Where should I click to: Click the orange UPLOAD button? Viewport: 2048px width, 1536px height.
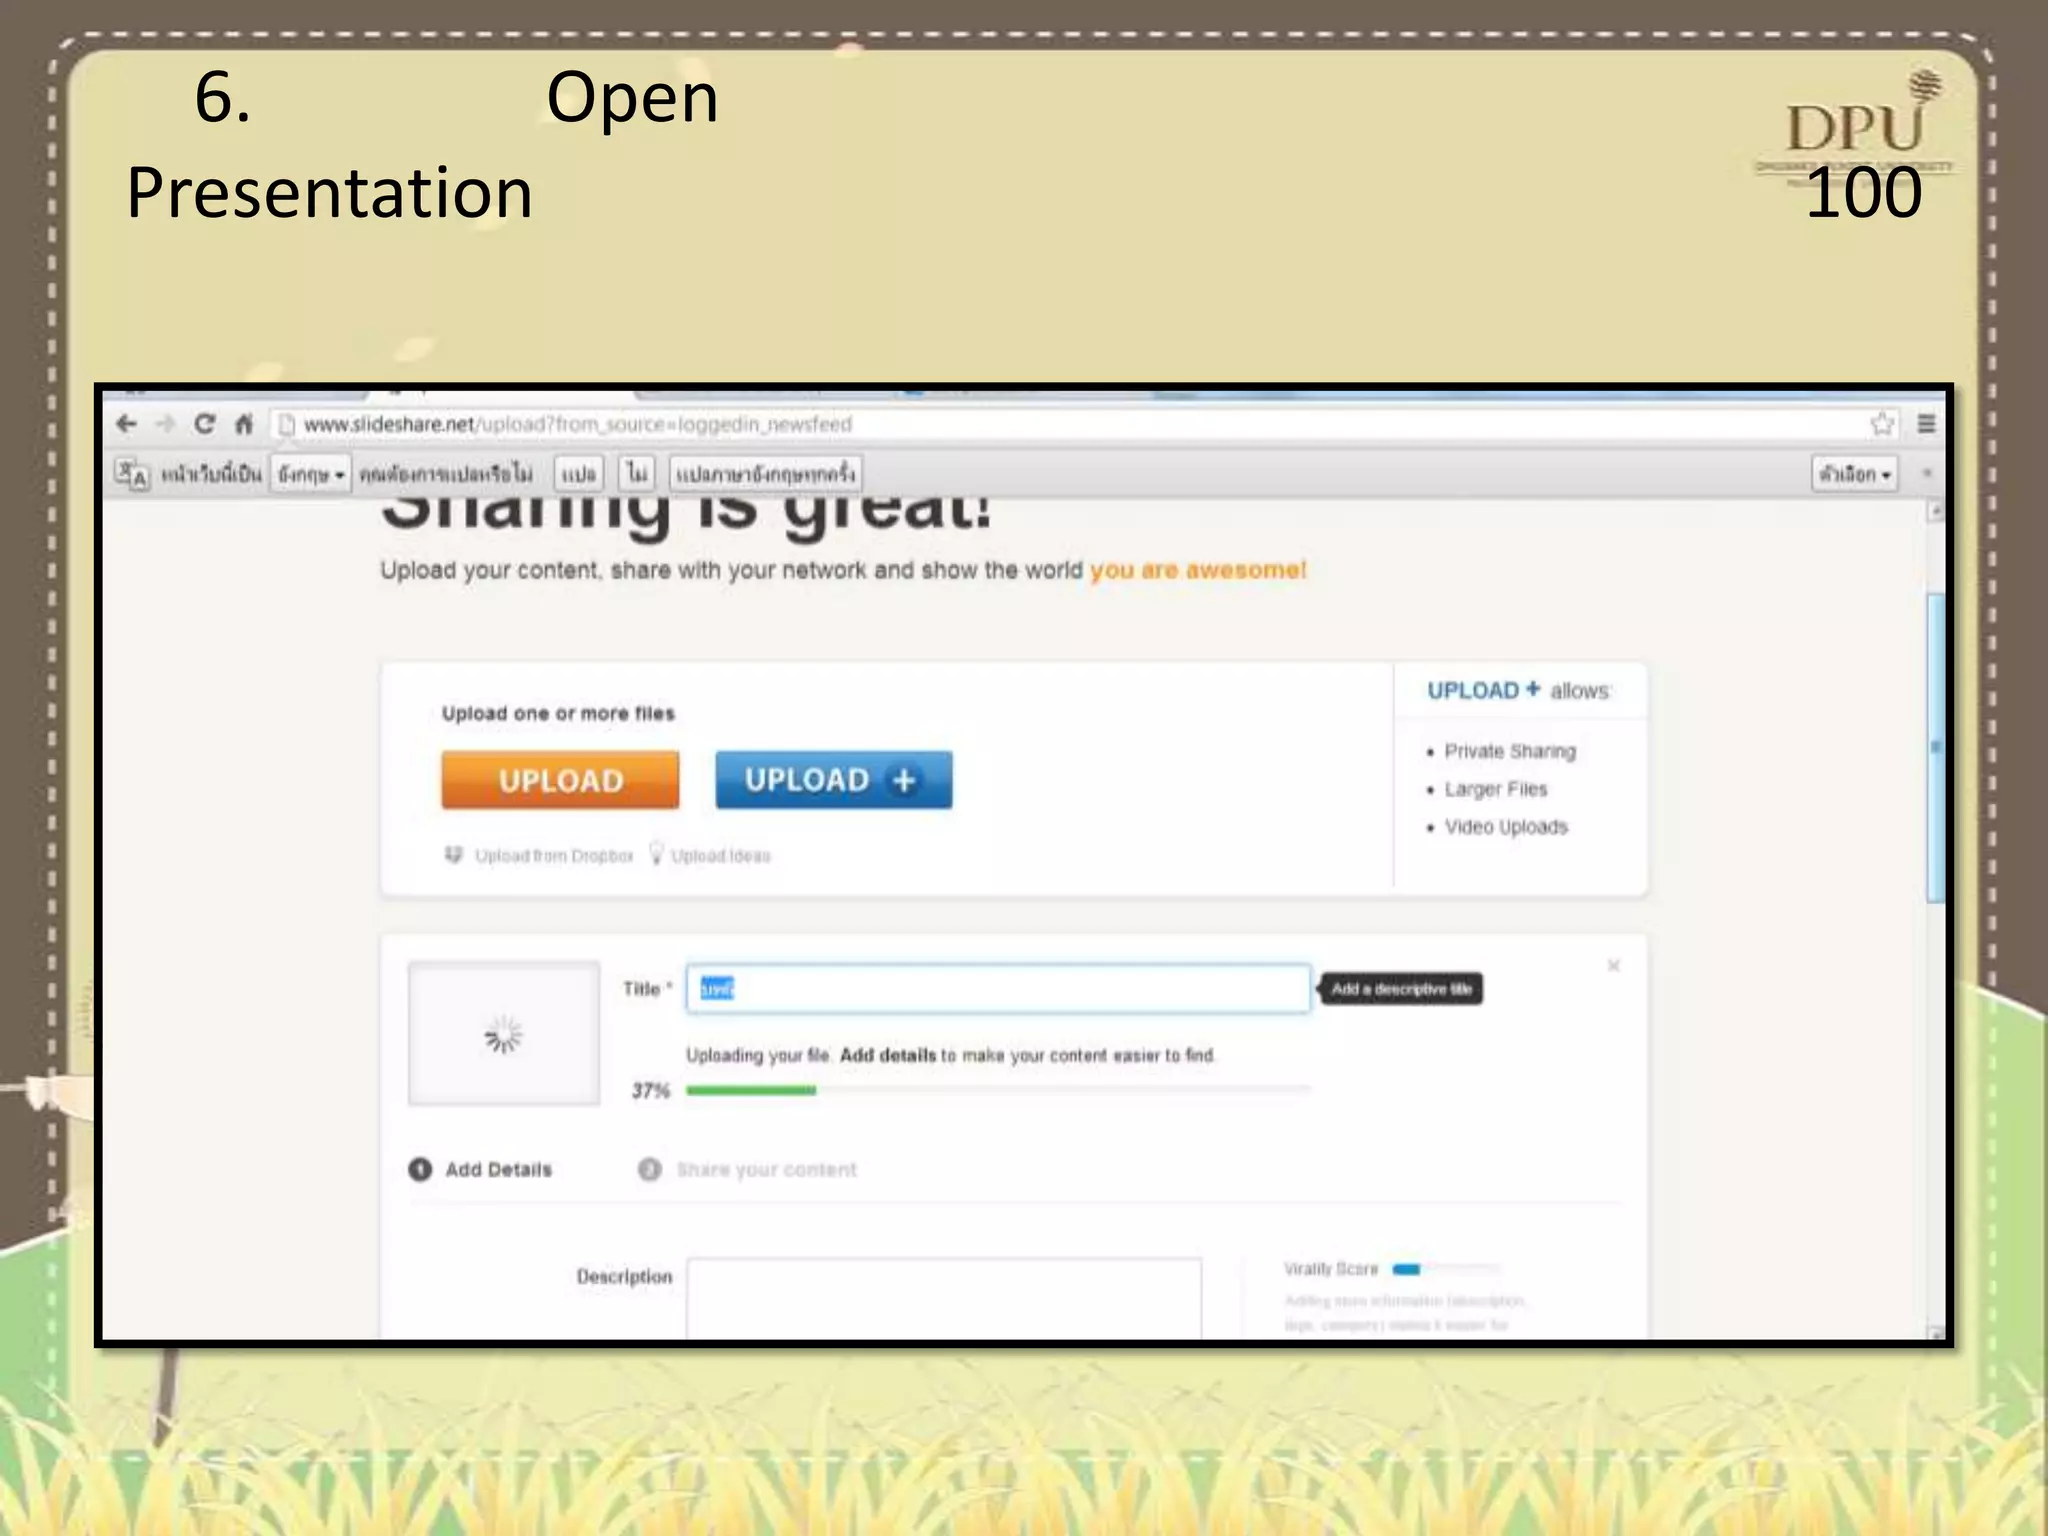click(x=560, y=780)
